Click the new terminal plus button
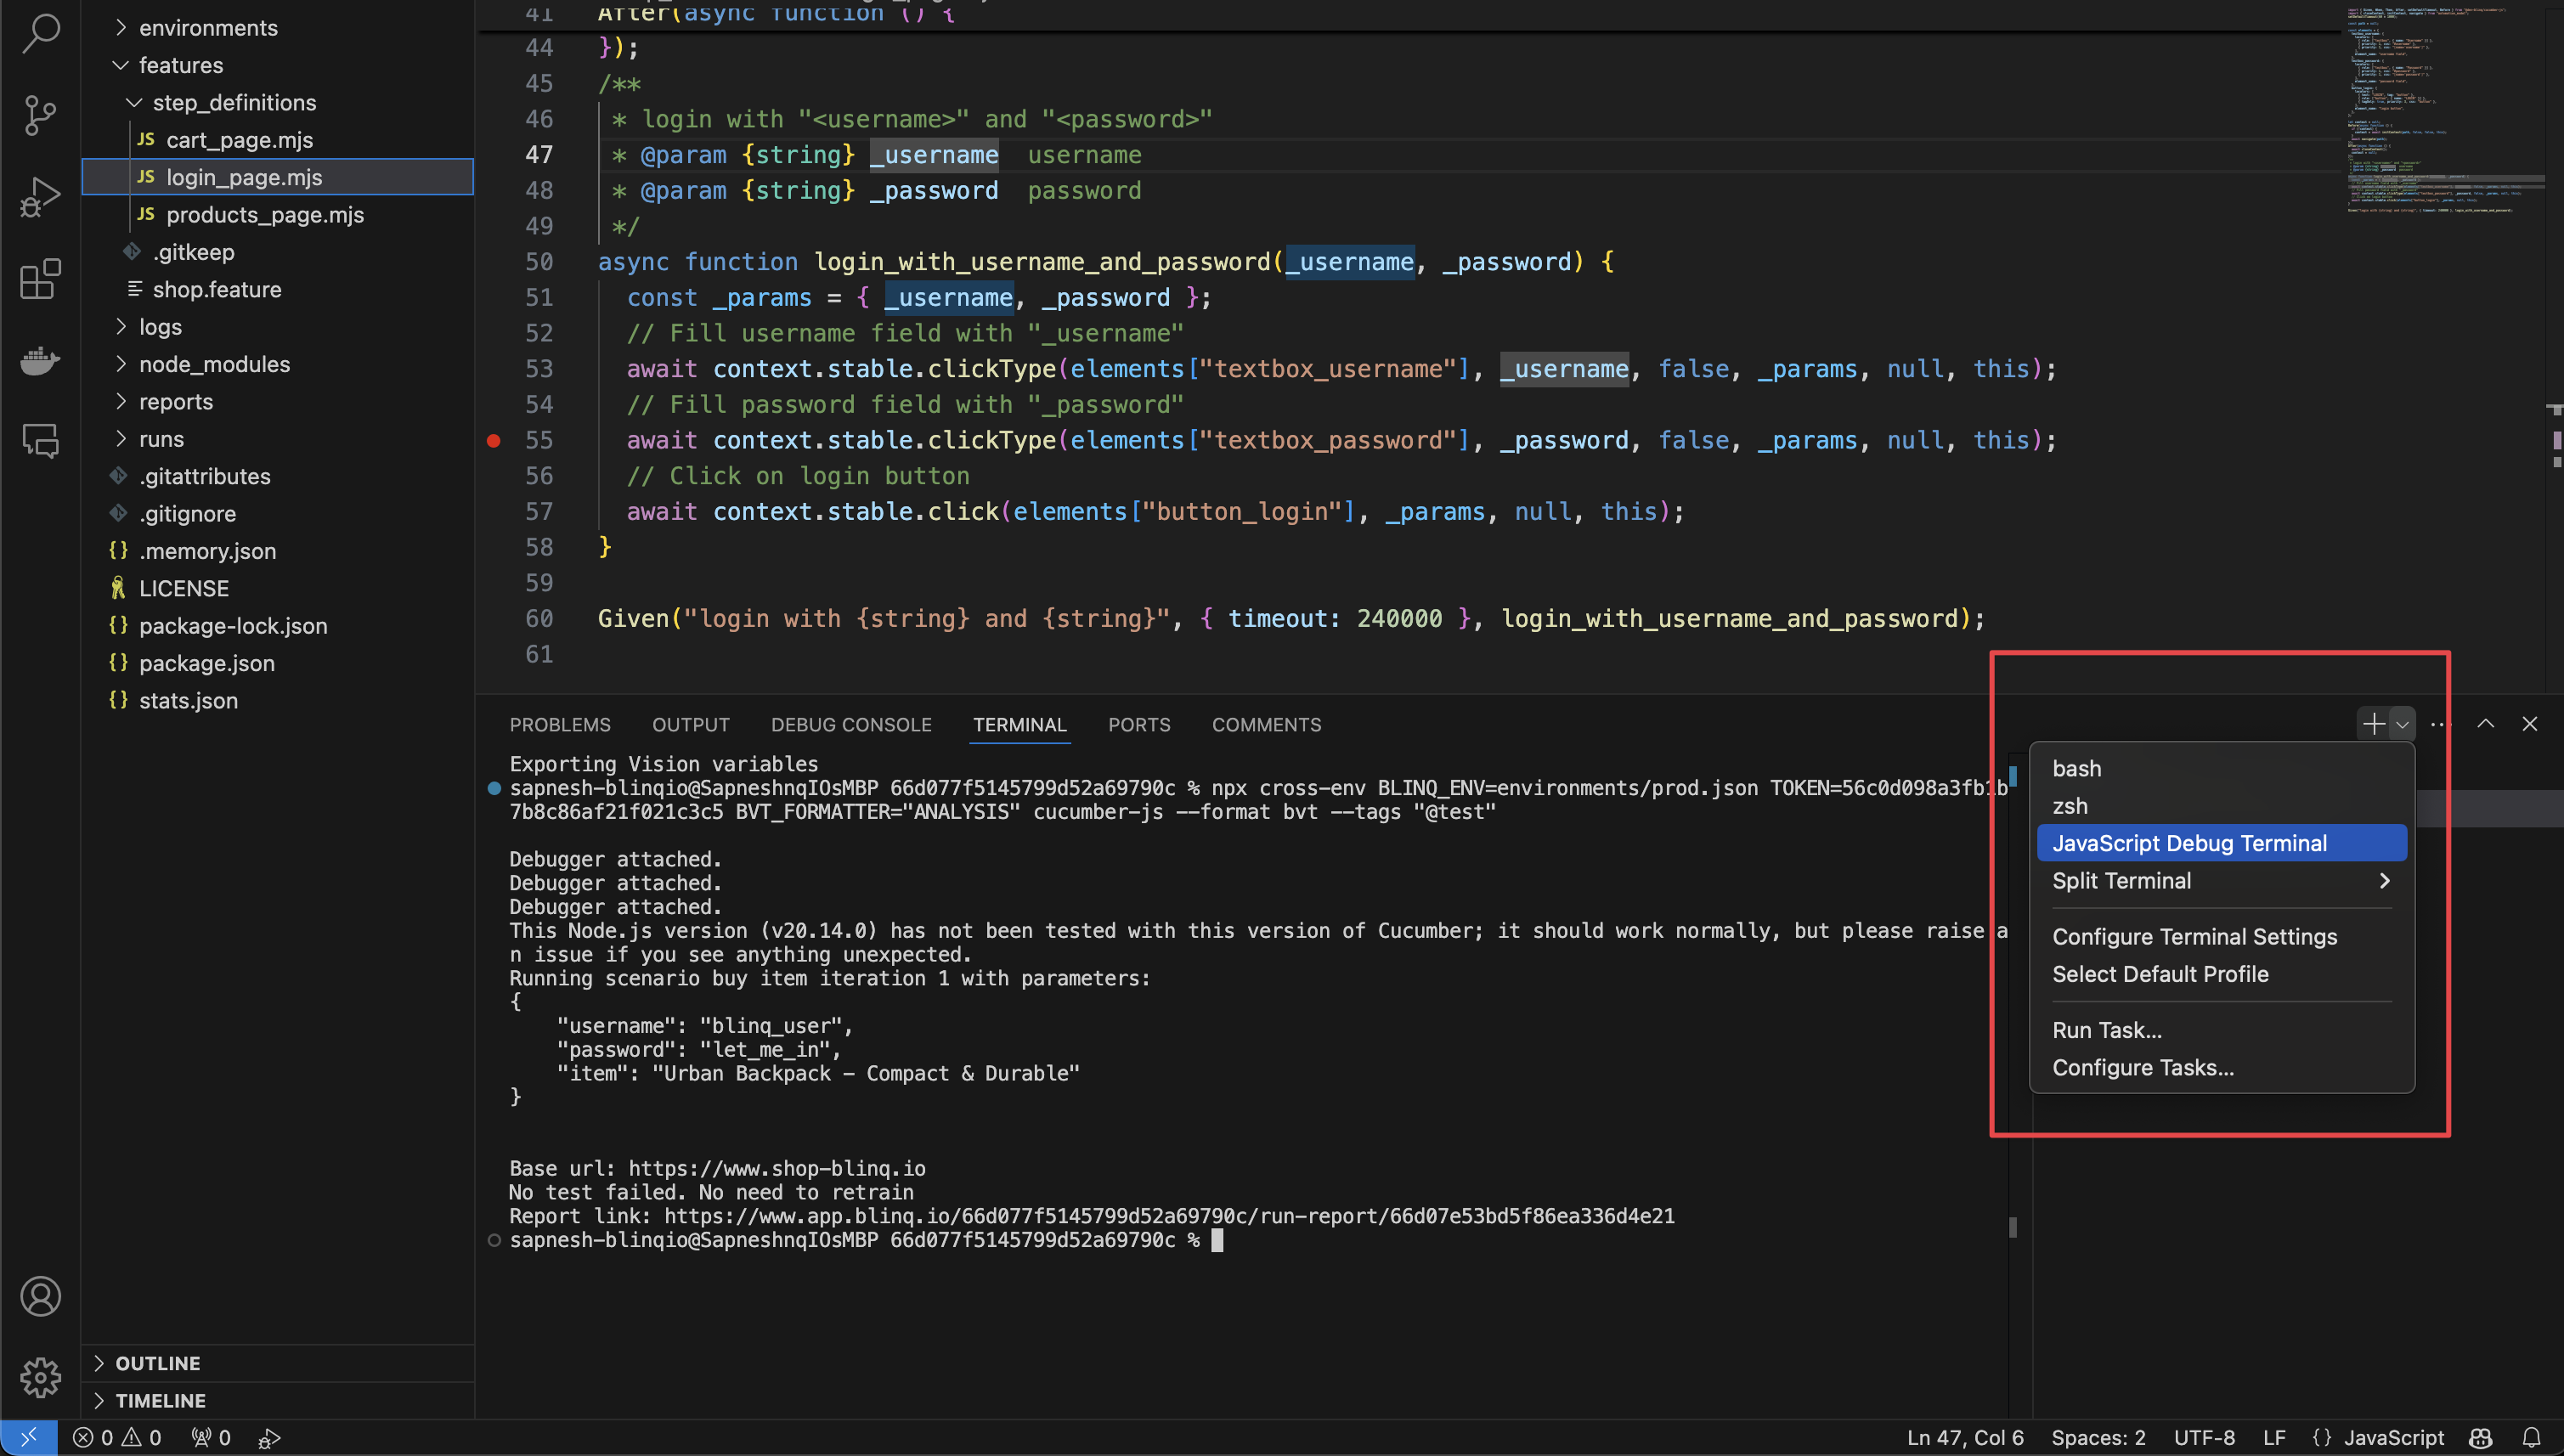 (x=2373, y=724)
